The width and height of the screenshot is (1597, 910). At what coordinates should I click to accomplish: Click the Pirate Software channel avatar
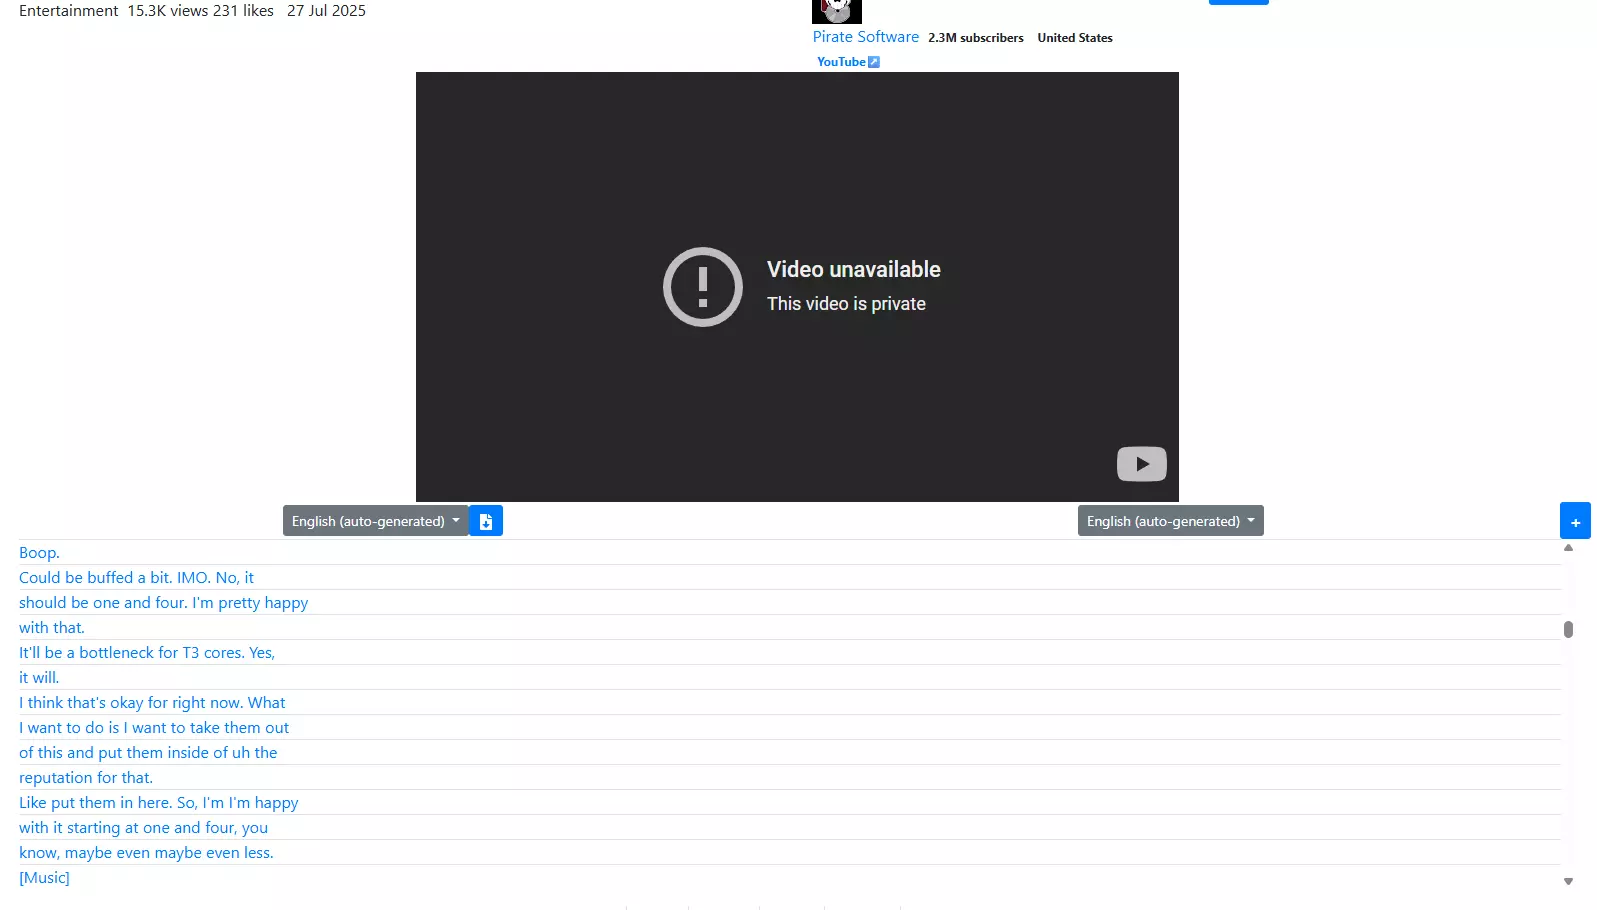(837, 11)
